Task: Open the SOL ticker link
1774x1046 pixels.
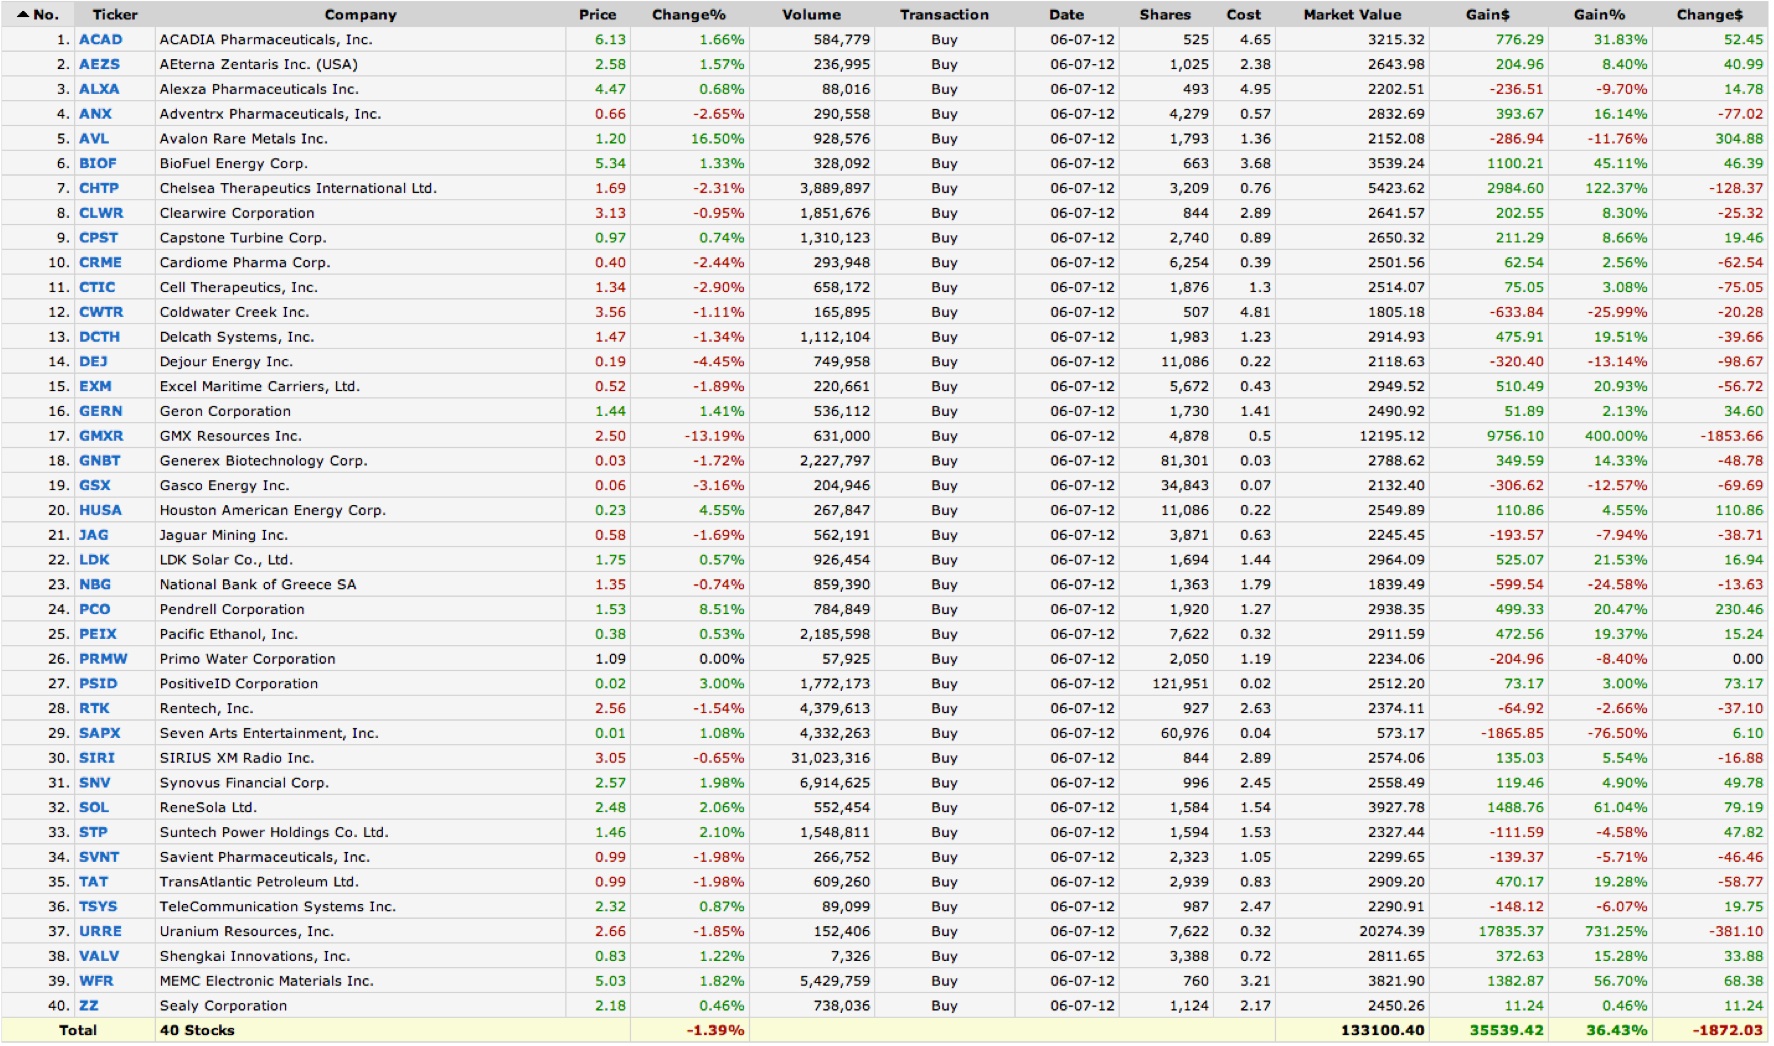Action: [x=94, y=807]
